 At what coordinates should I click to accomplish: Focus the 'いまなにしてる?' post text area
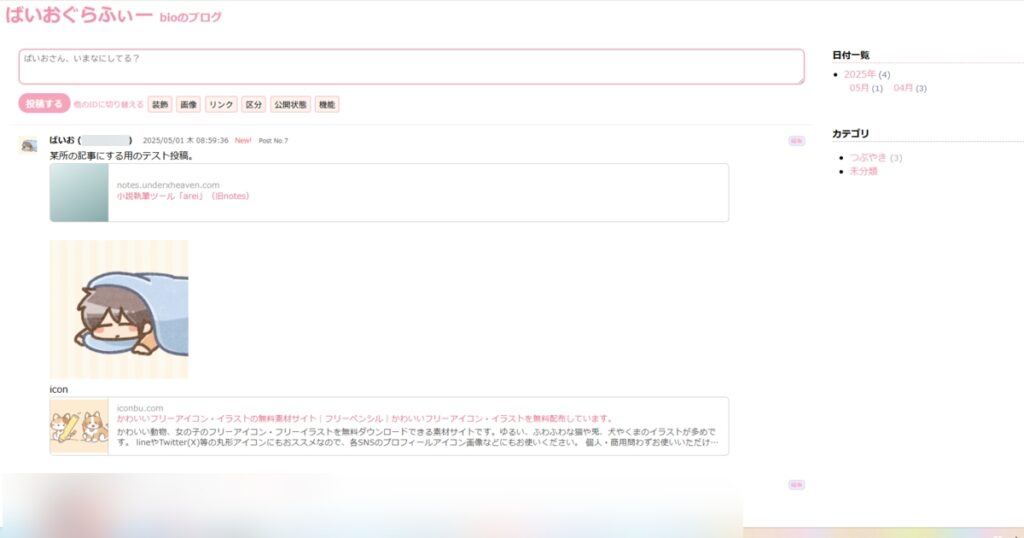click(411, 67)
